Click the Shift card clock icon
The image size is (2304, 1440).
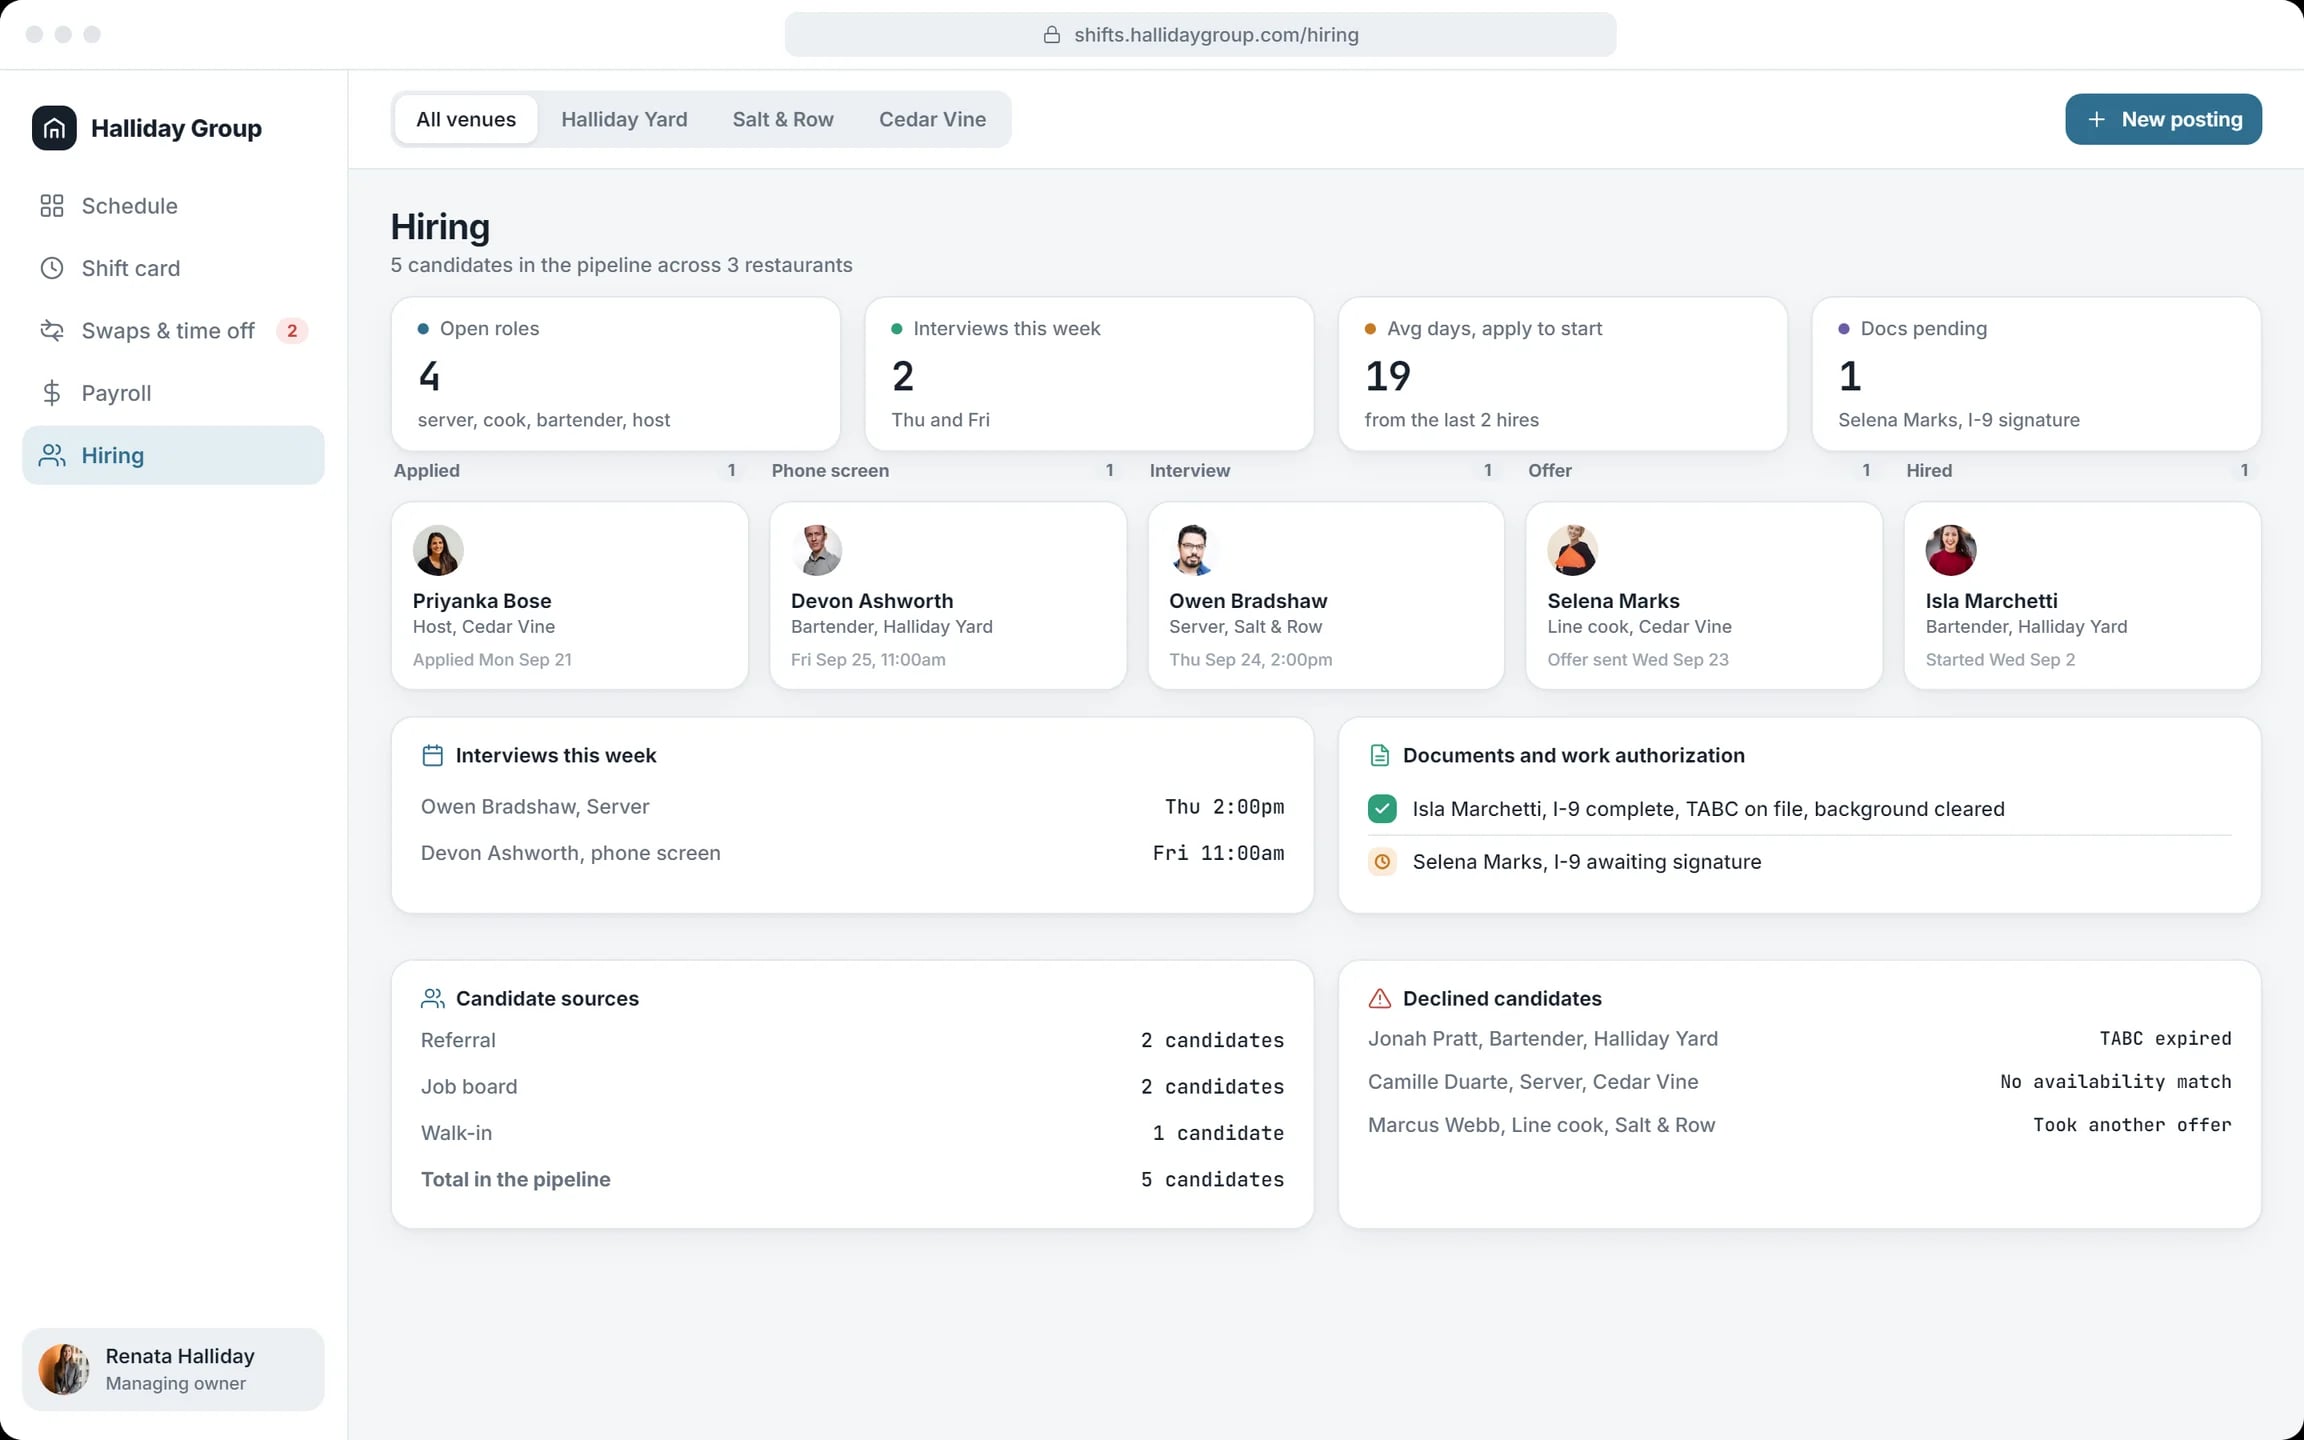[52, 268]
